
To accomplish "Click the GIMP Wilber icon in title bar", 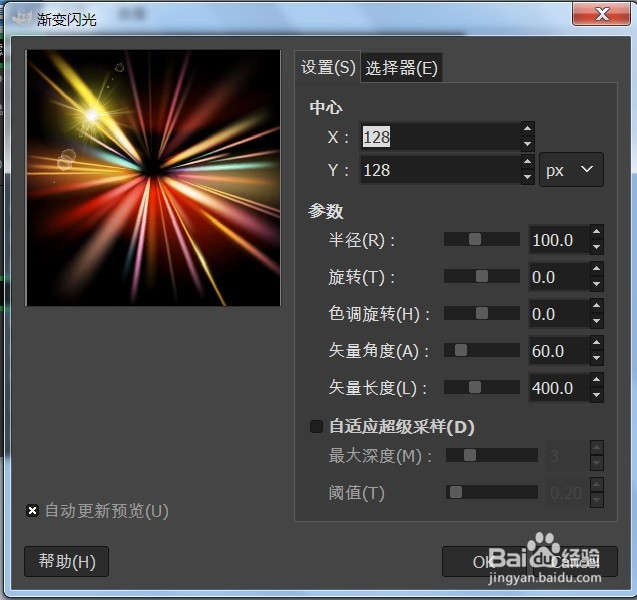I will pos(22,18).
